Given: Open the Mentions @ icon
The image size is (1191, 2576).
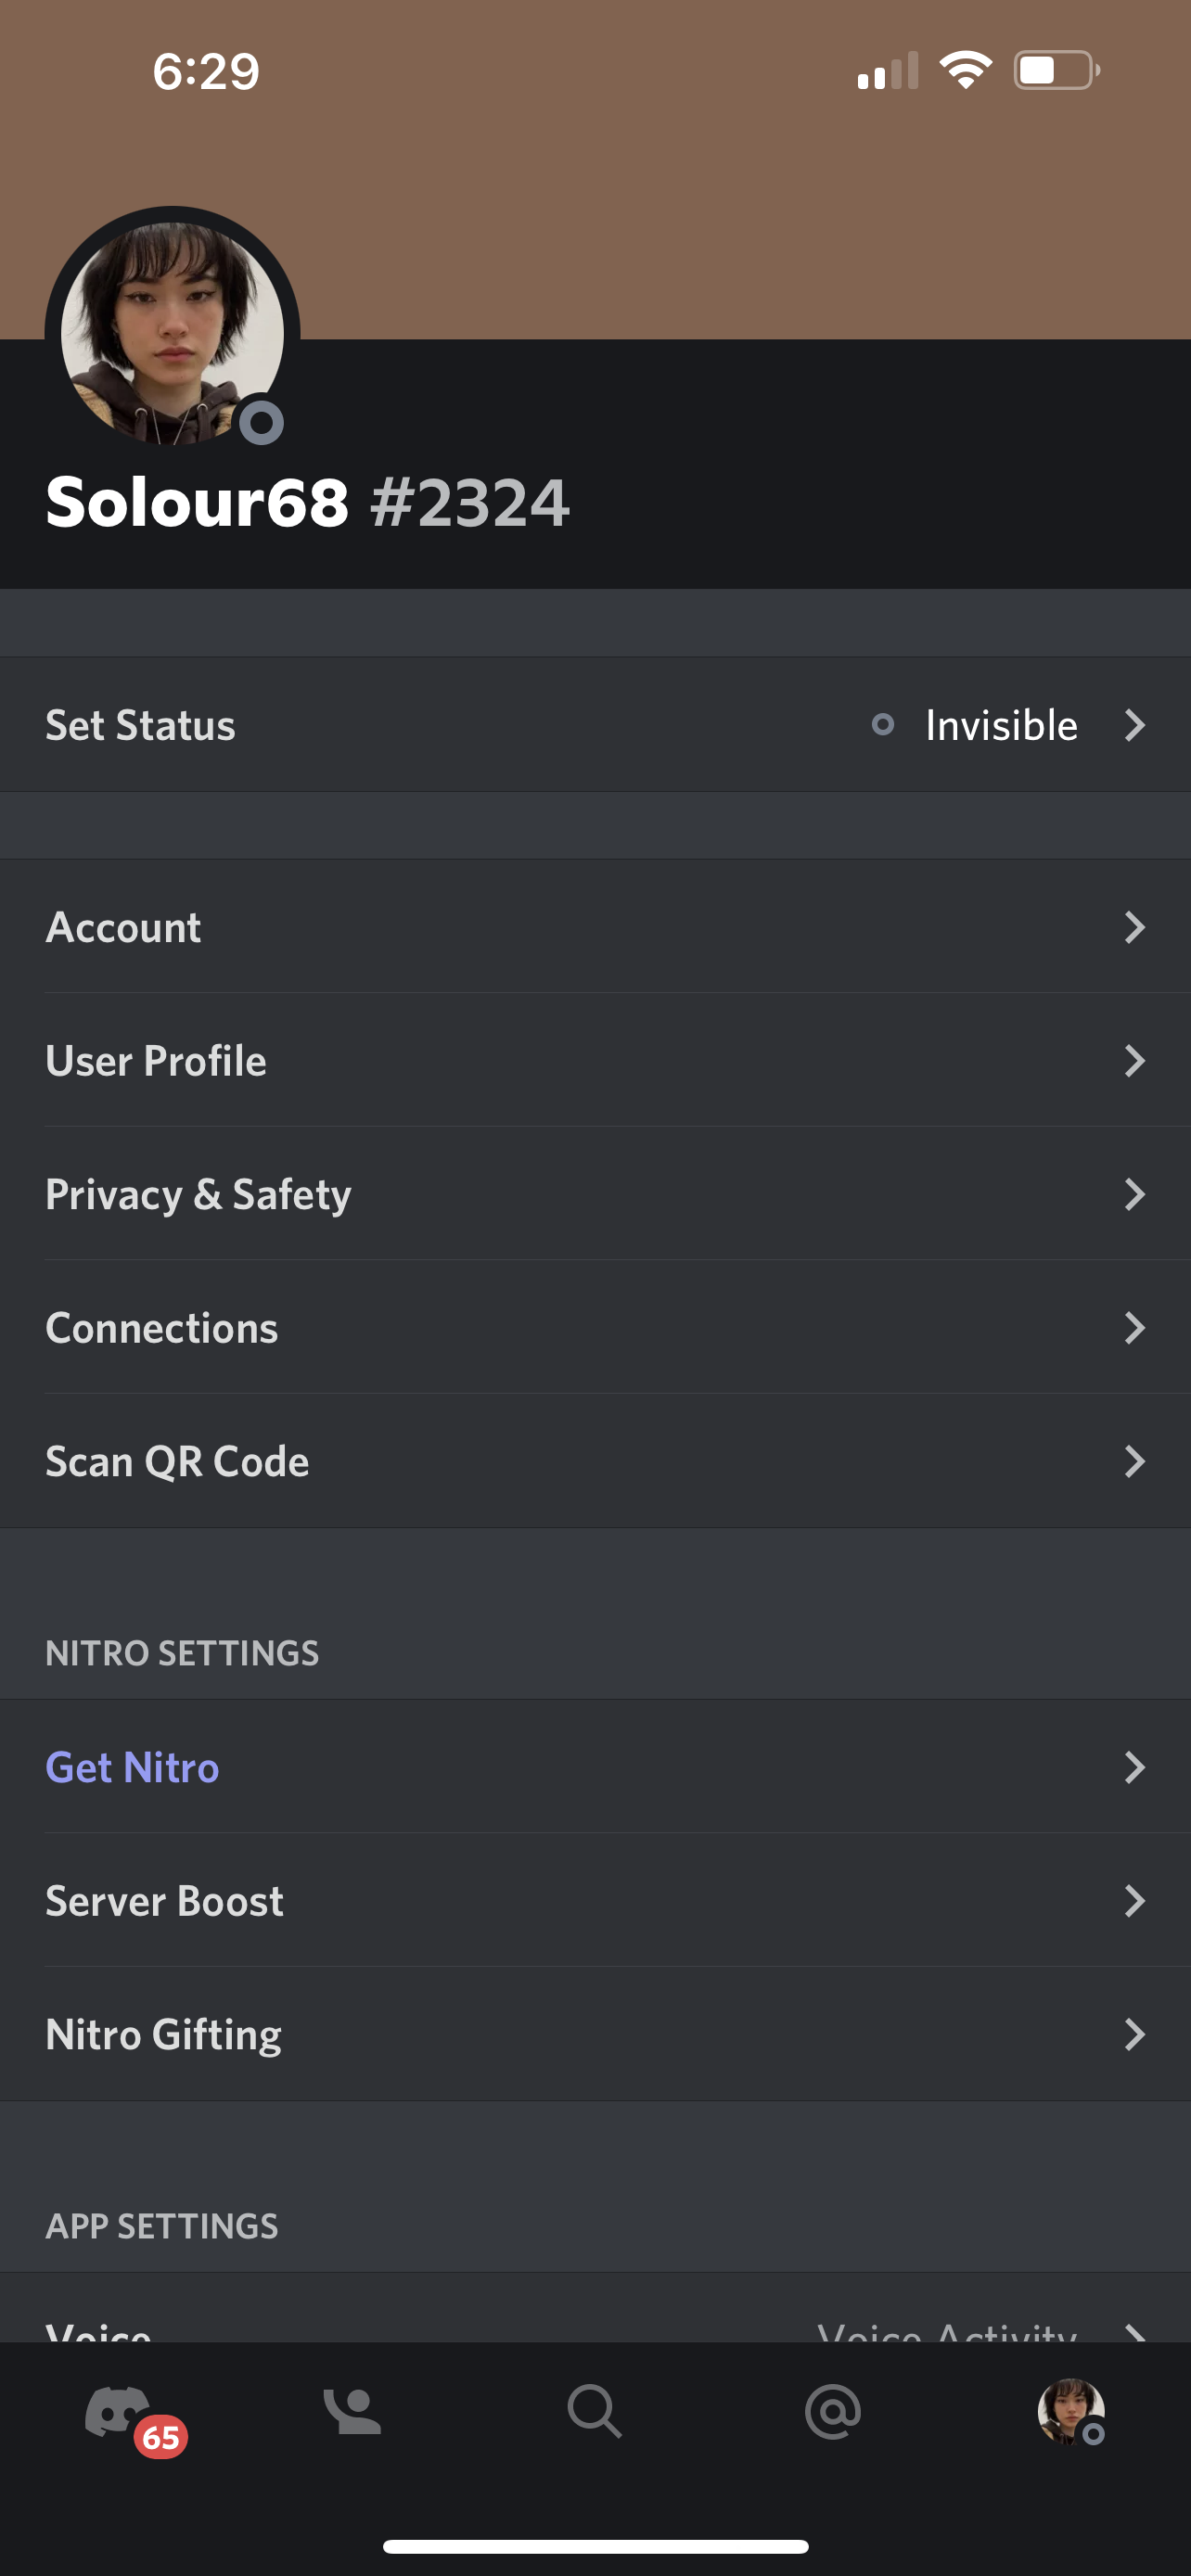Looking at the screenshot, I should click(x=832, y=2412).
